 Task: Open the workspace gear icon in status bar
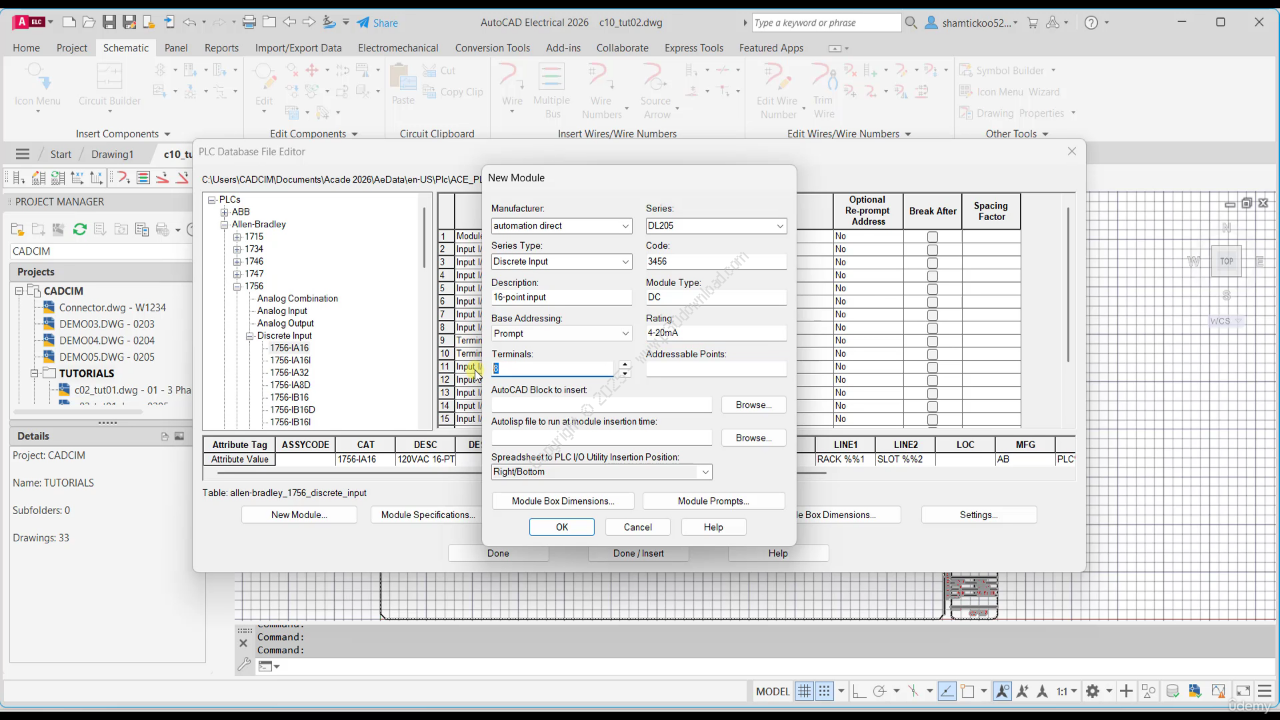coord(1093,691)
